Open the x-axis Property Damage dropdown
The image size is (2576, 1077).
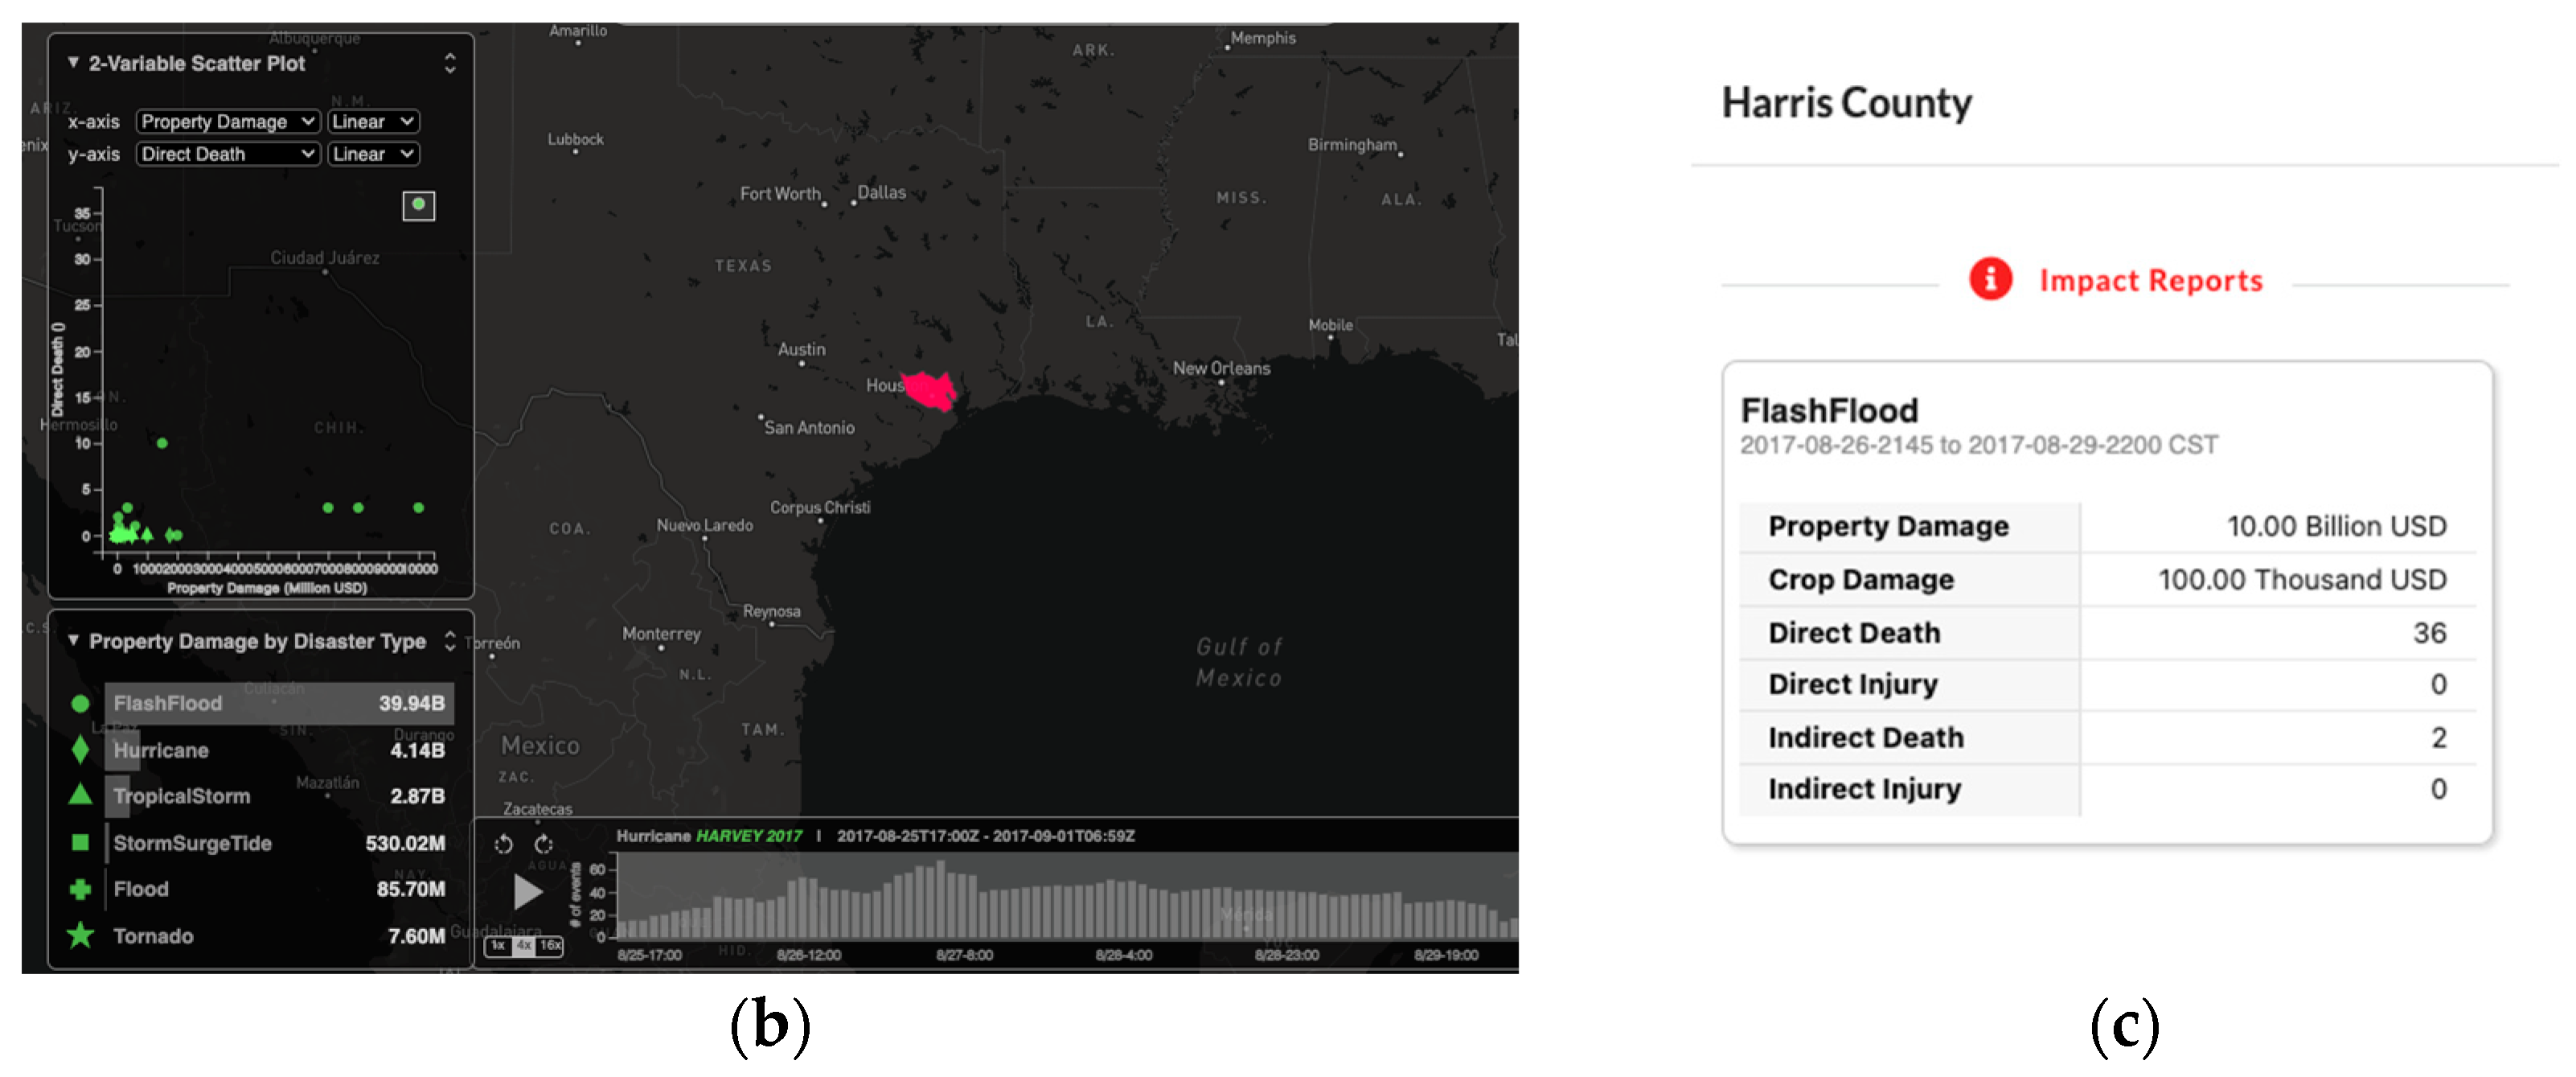[x=227, y=121]
